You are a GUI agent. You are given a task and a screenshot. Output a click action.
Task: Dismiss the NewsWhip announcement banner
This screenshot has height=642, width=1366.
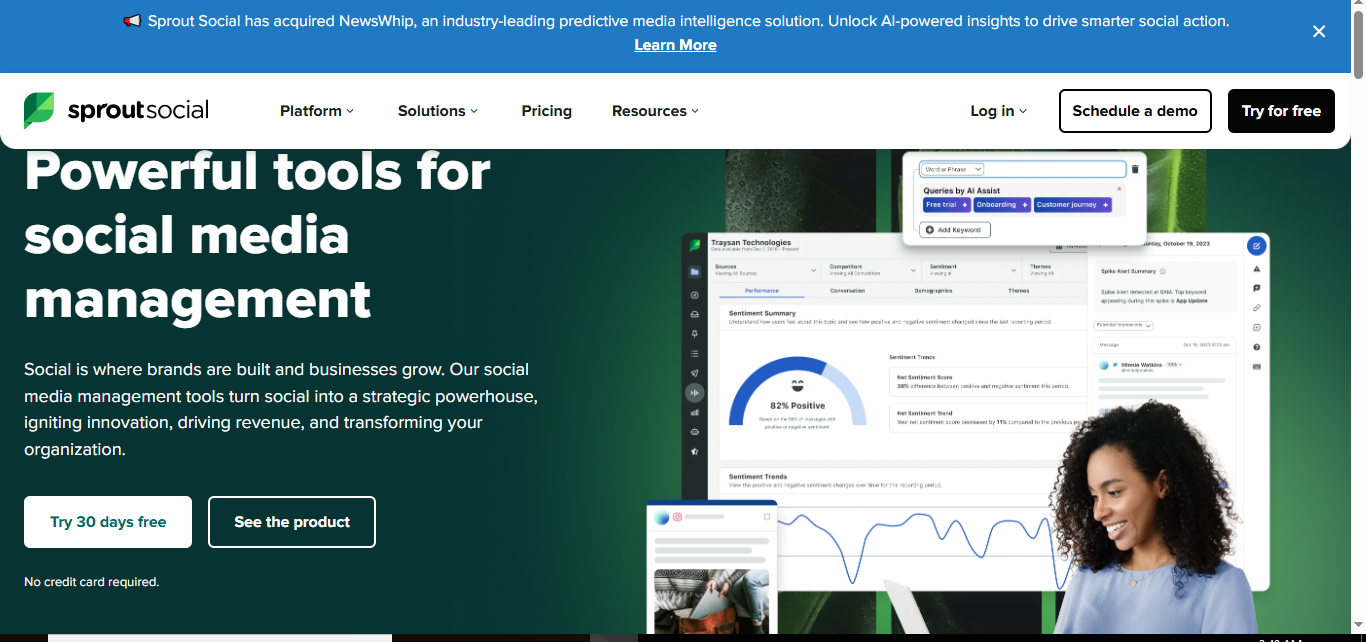click(x=1319, y=31)
